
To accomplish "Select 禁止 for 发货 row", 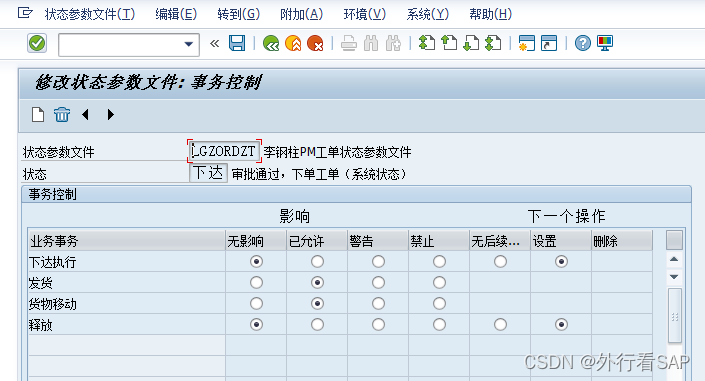I will (x=439, y=282).
